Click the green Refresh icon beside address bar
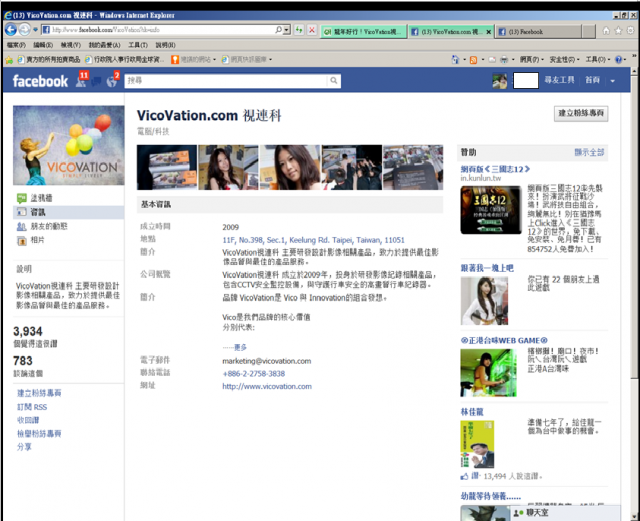Screen dimensions: 640x521 click(299, 30)
